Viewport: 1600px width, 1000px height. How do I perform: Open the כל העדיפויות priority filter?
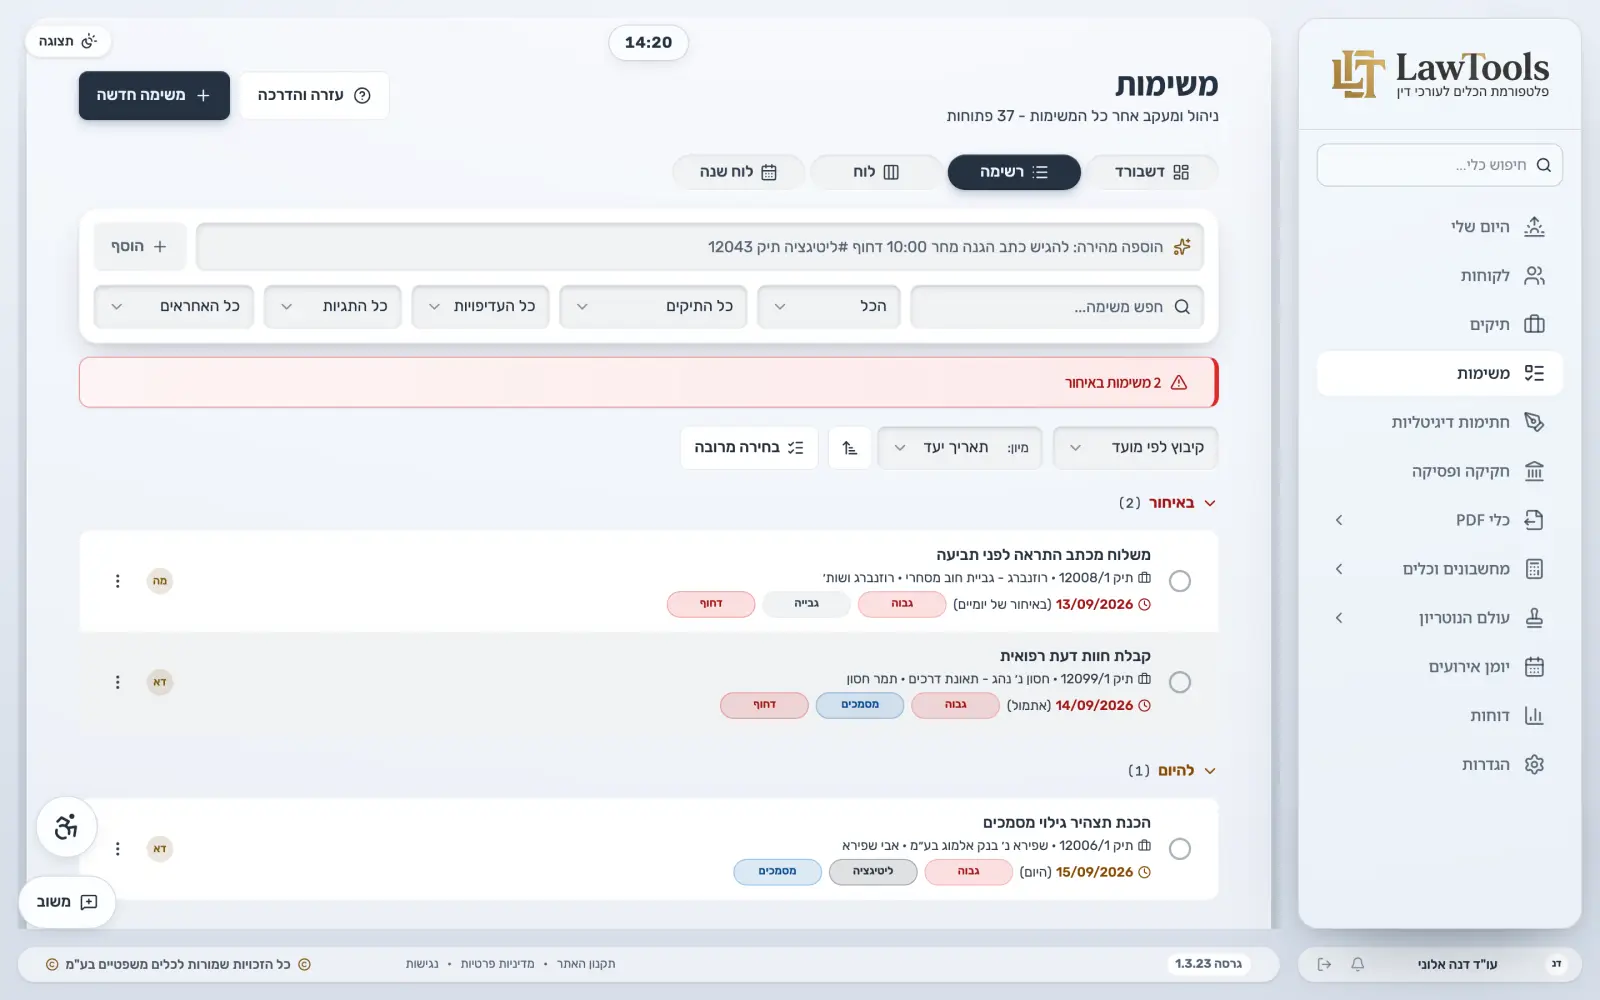481,307
